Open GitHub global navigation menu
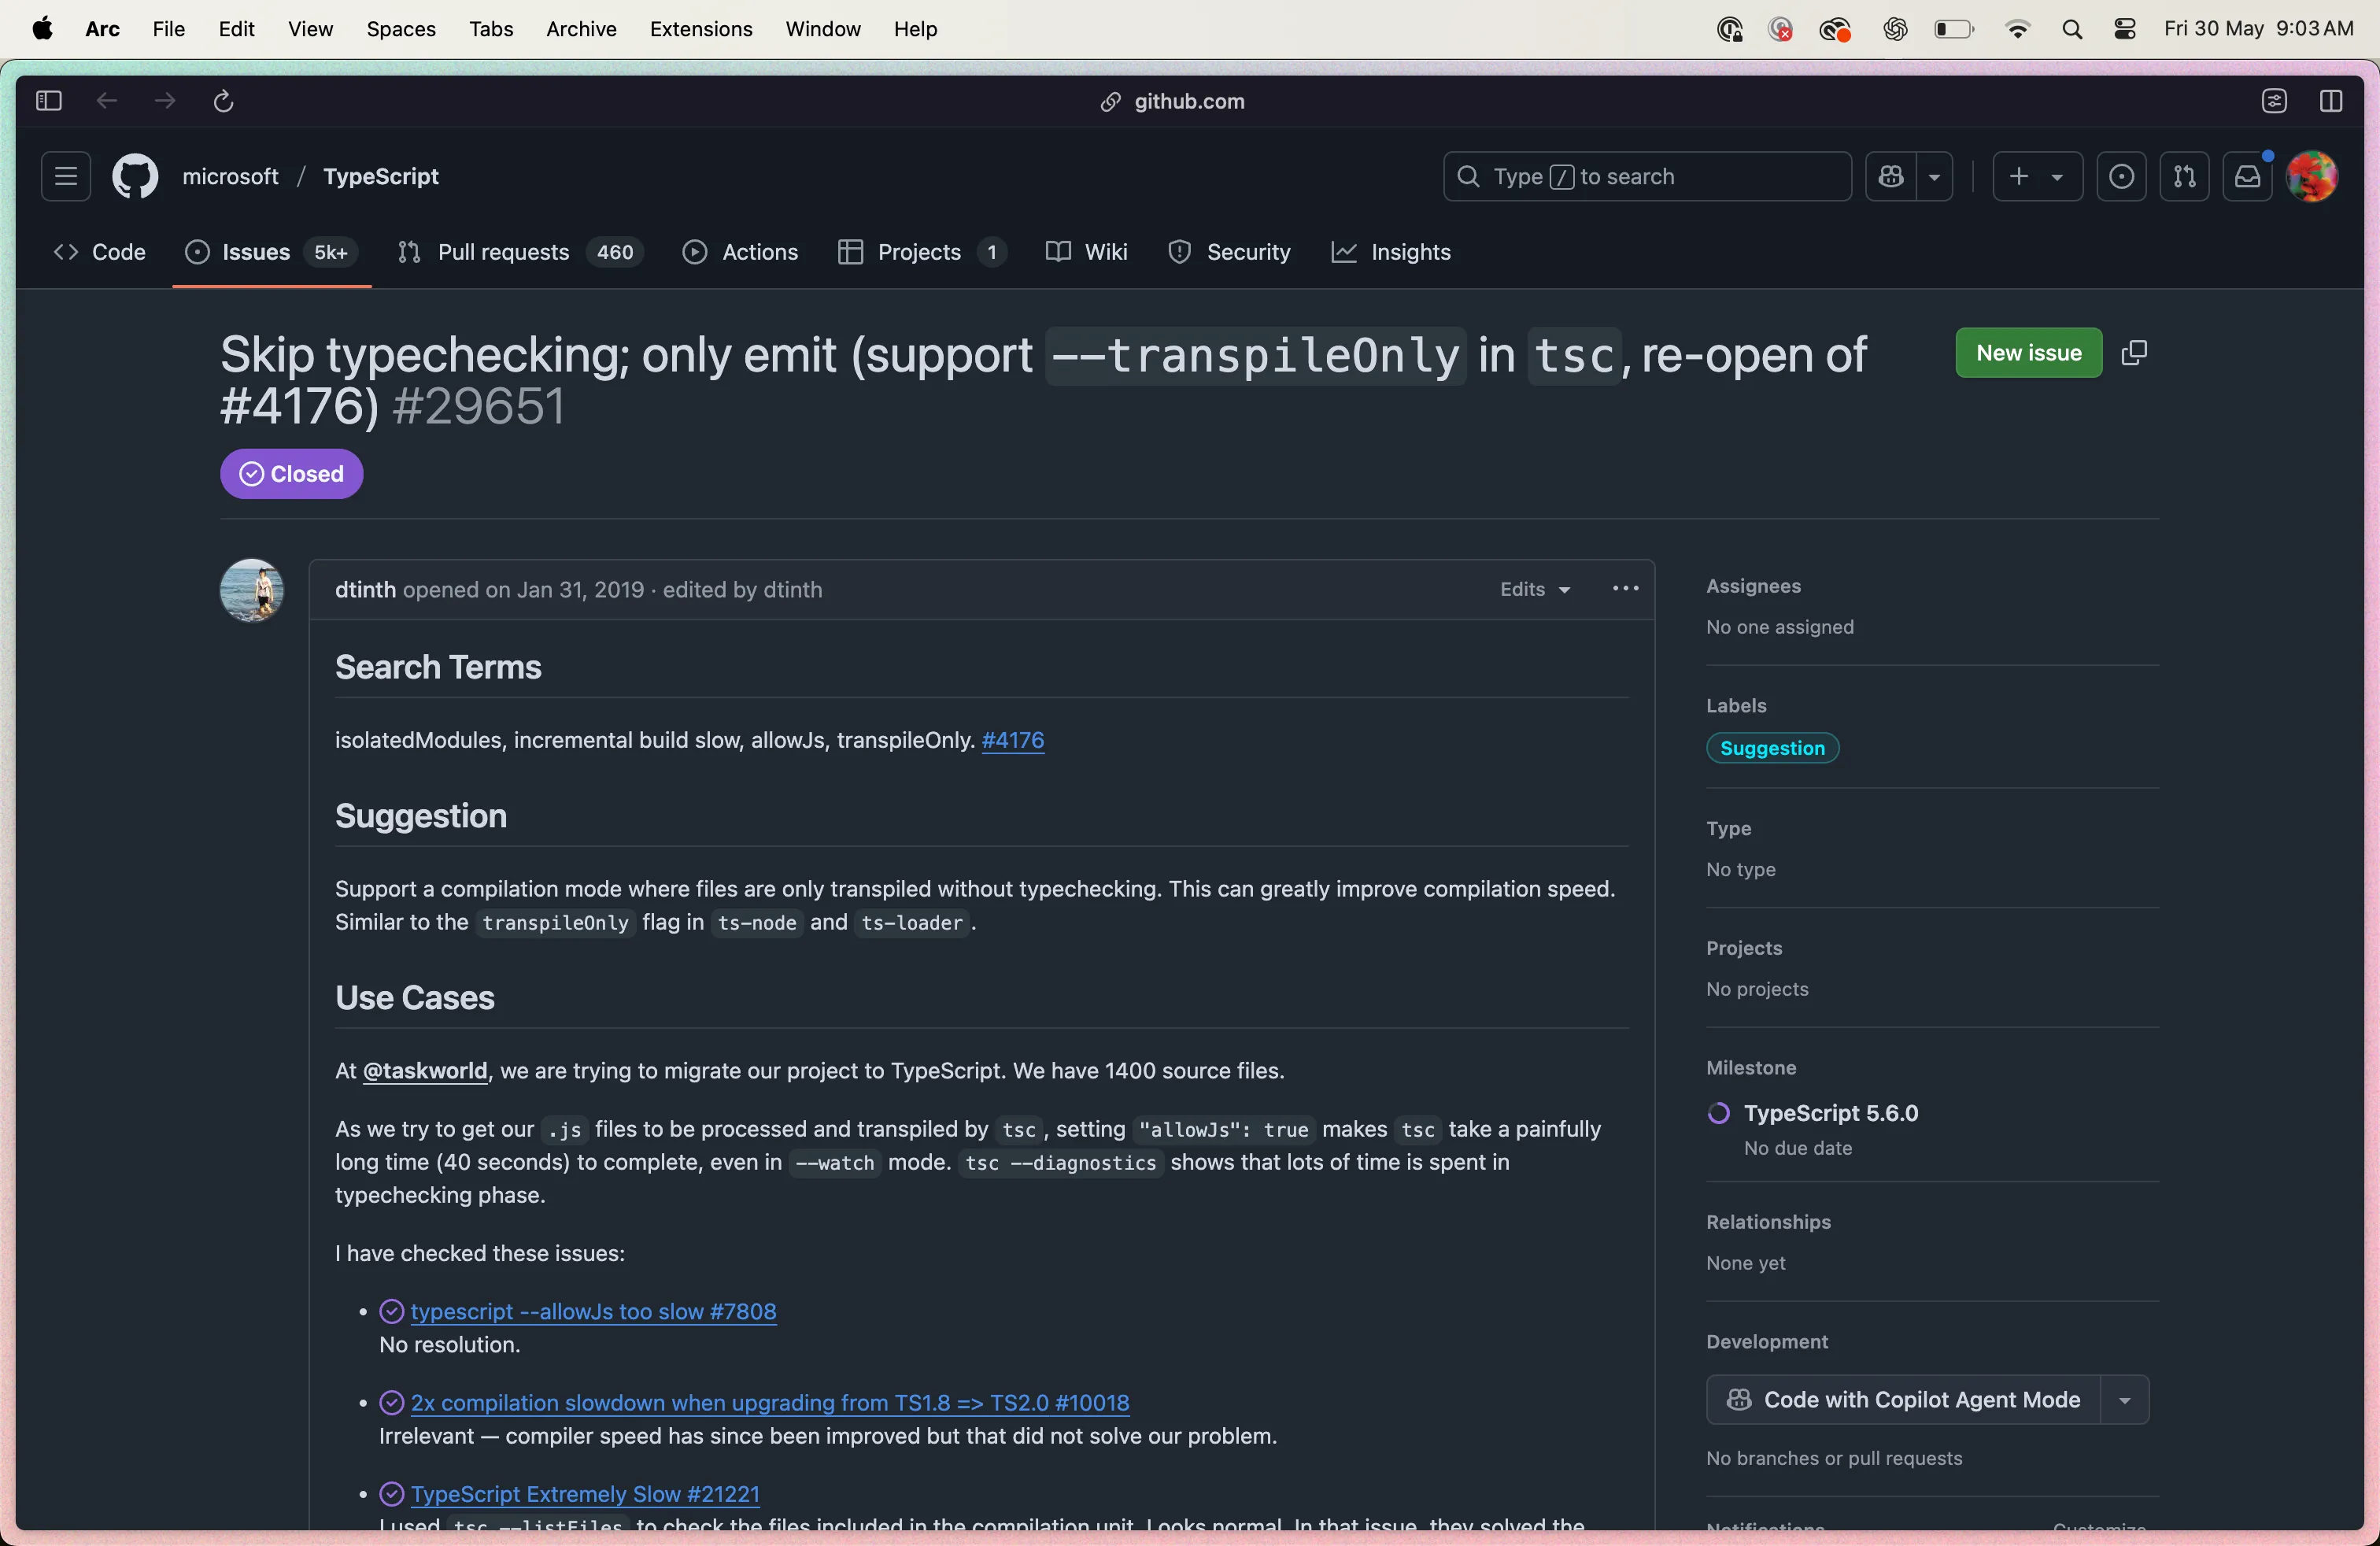2380x1546 pixels. [x=66, y=176]
